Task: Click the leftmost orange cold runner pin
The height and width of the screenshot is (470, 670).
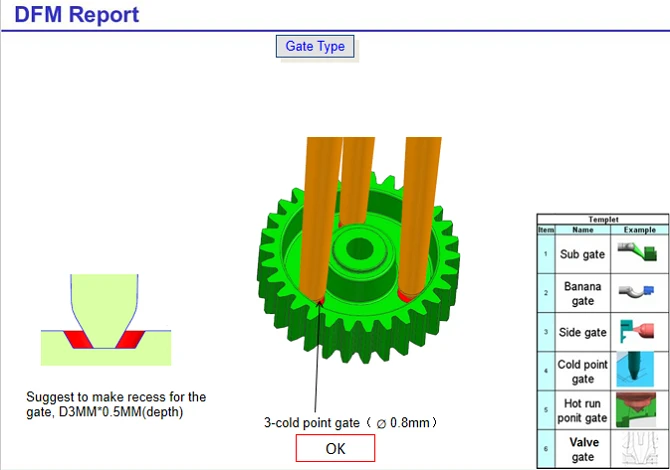Action: (x=320, y=219)
